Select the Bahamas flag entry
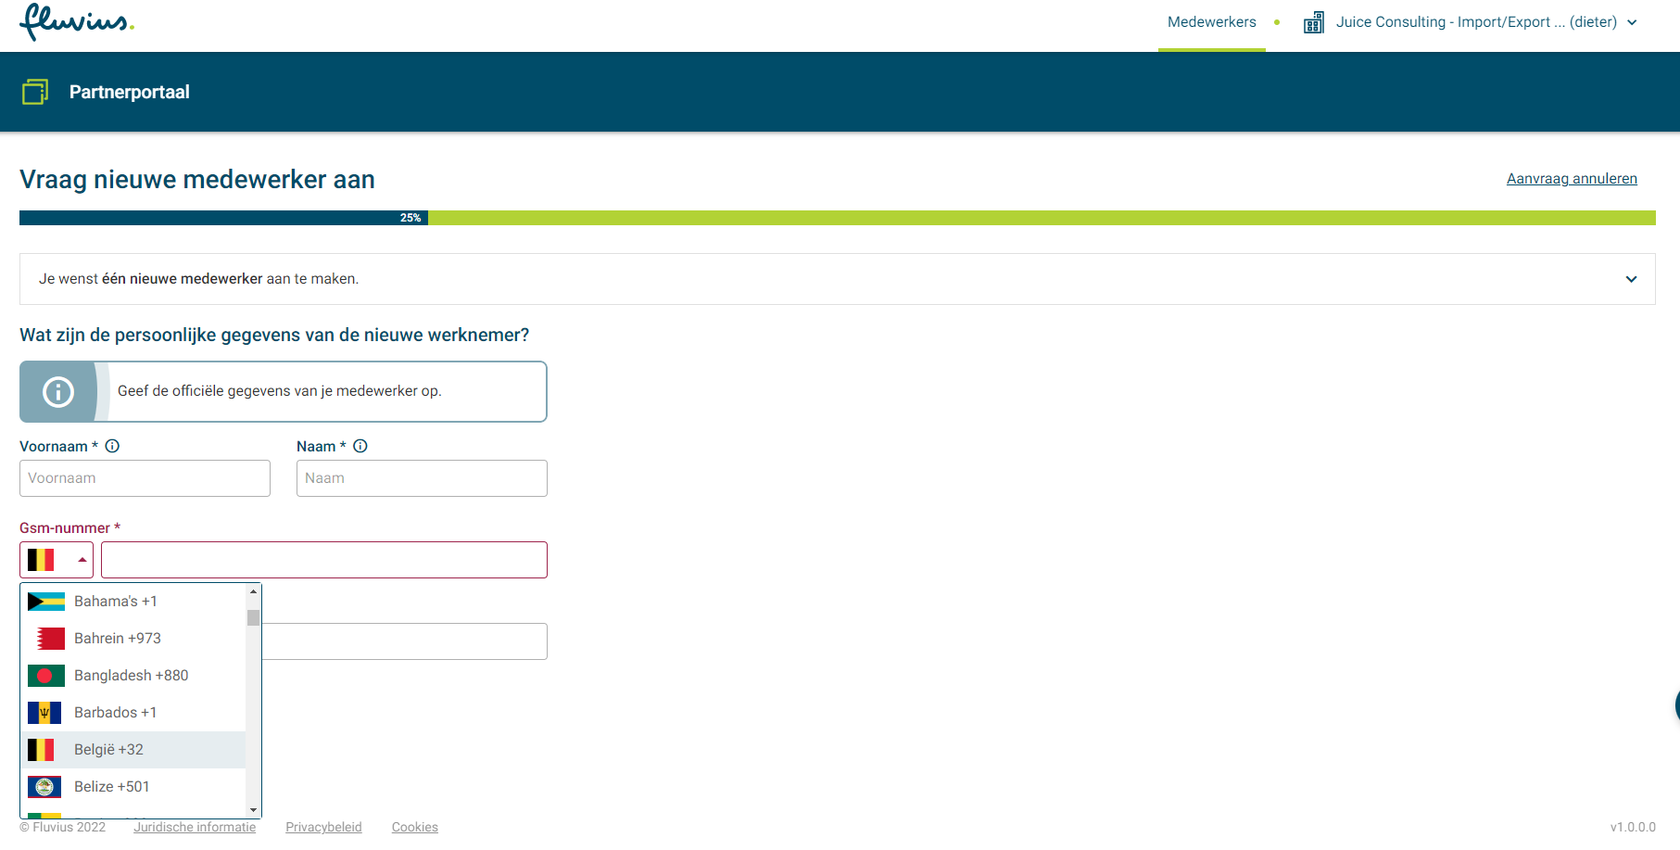 pyautogui.click(x=46, y=601)
